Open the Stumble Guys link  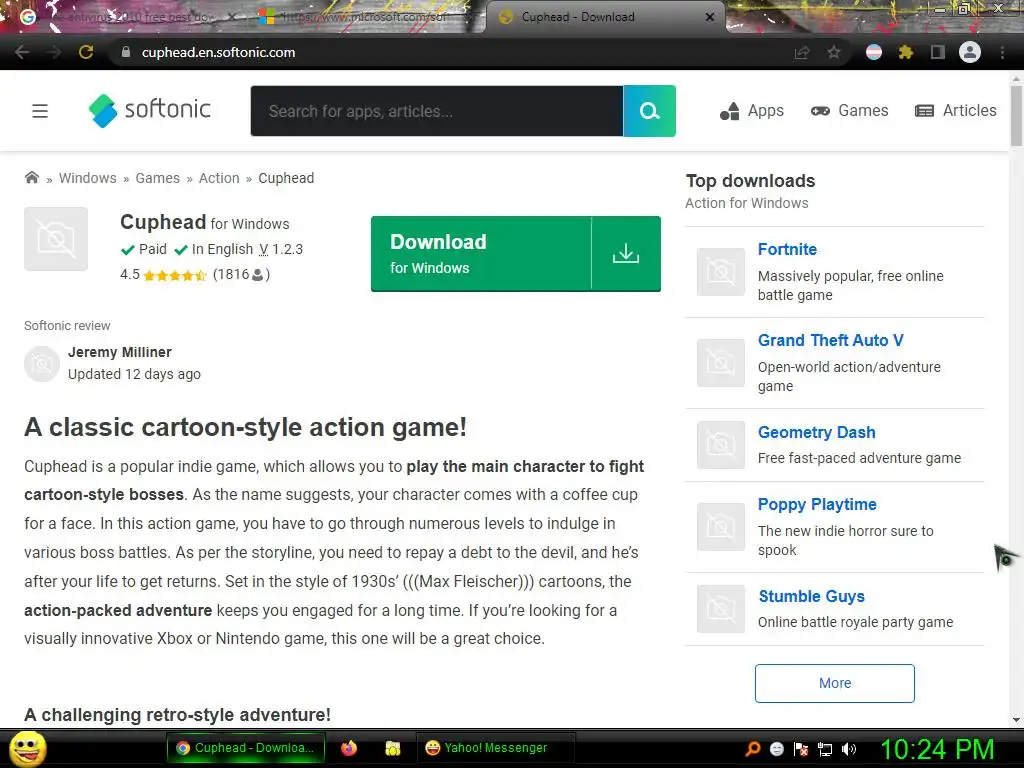coord(811,596)
